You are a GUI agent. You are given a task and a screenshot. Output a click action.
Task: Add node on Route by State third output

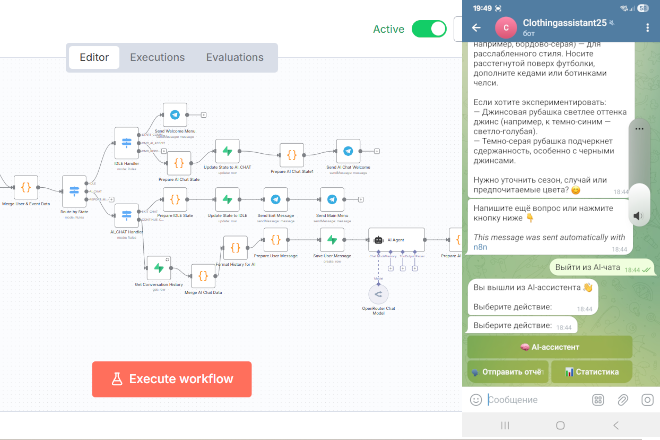coord(112,200)
